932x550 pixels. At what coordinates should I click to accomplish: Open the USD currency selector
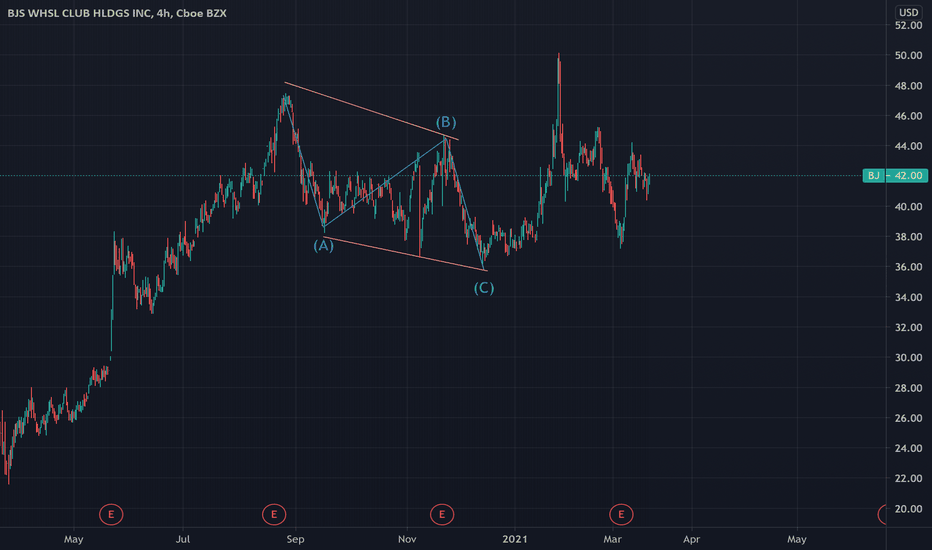point(908,12)
